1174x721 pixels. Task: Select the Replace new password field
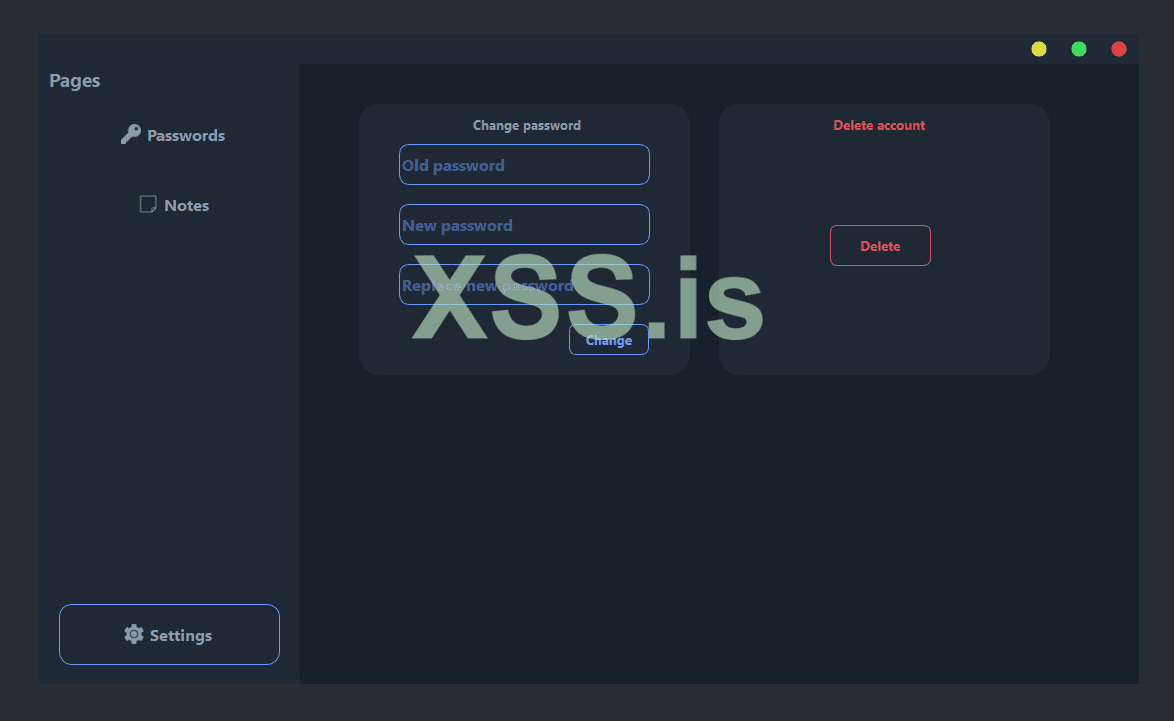coord(524,284)
